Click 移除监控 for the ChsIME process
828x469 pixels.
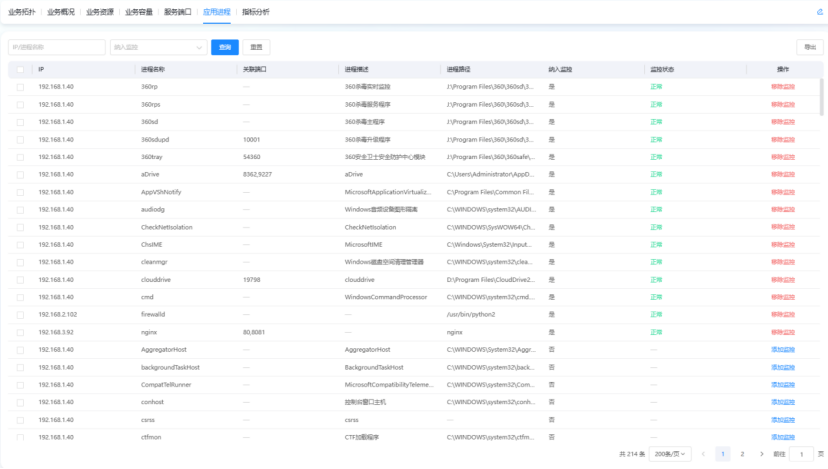click(783, 245)
